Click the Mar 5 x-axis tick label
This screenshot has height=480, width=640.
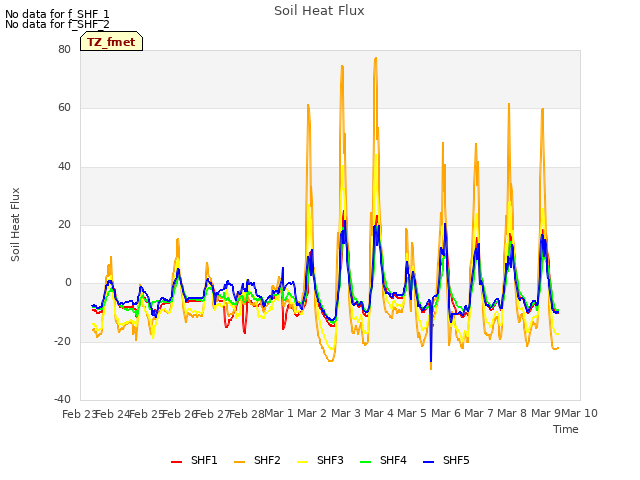[x=412, y=413]
